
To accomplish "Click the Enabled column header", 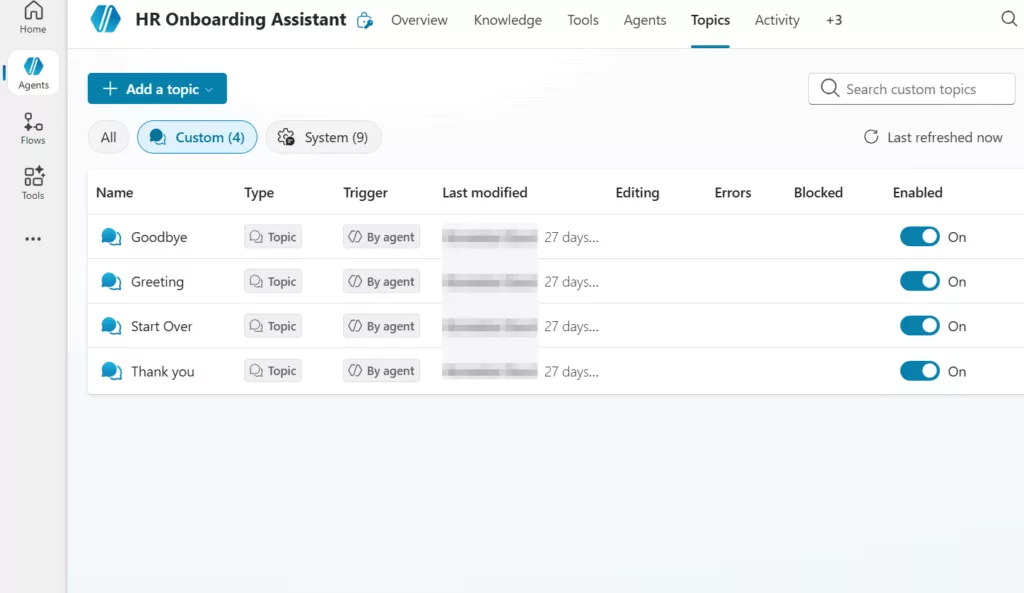I will tap(918, 193).
